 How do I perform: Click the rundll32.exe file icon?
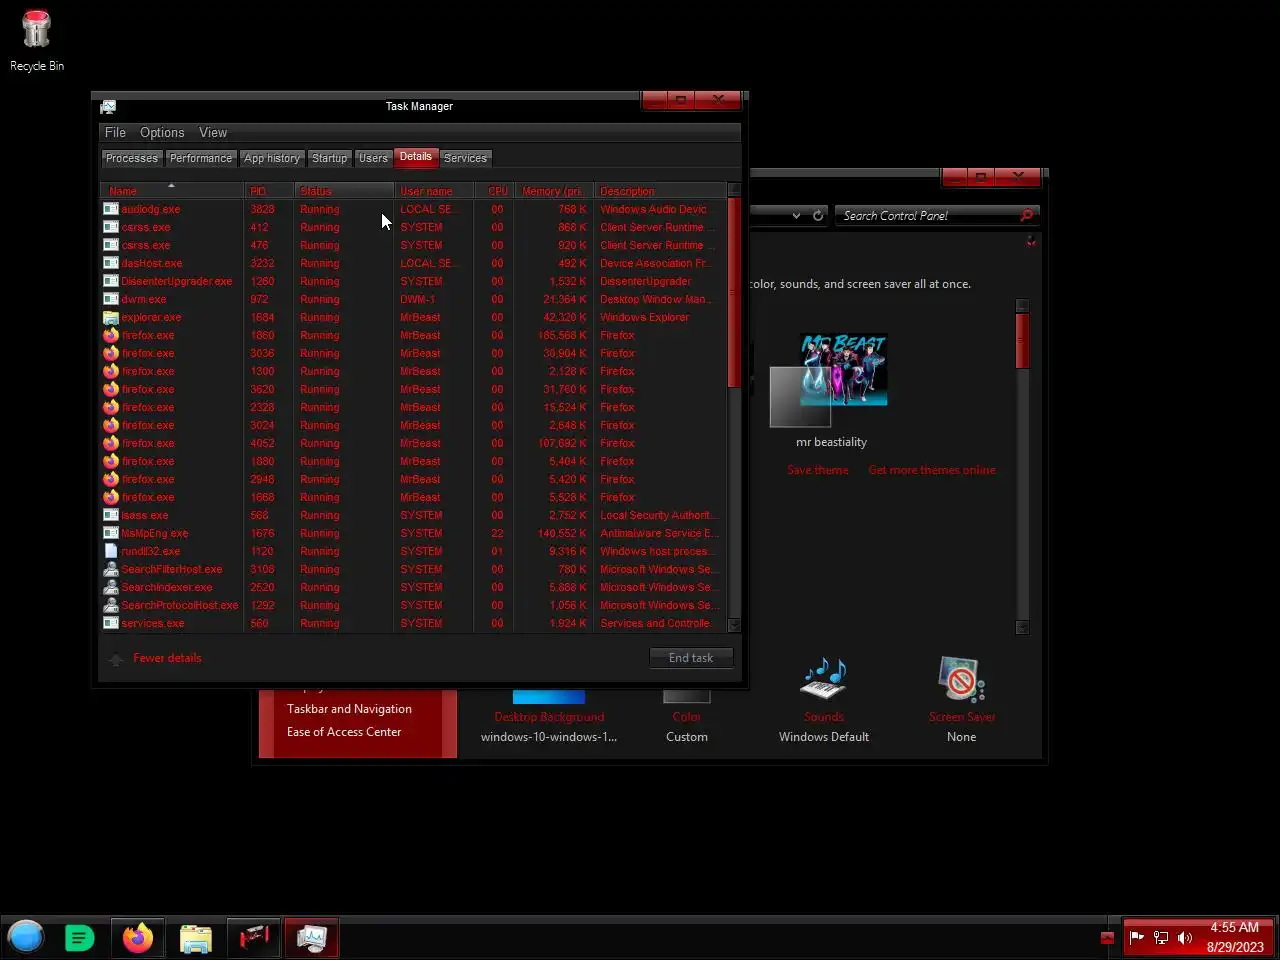click(x=111, y=551)
